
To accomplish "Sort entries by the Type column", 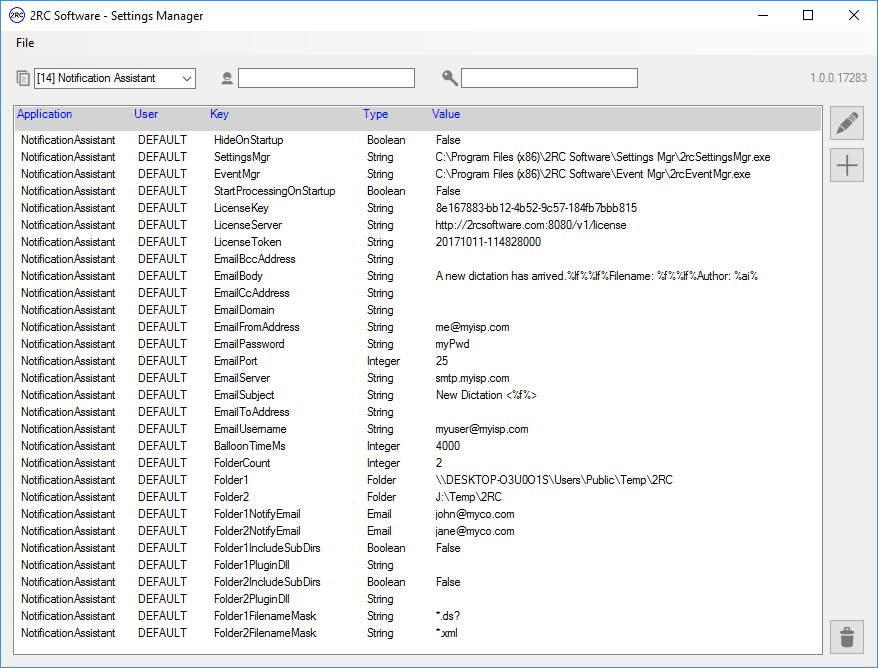I will click(374, 113).
